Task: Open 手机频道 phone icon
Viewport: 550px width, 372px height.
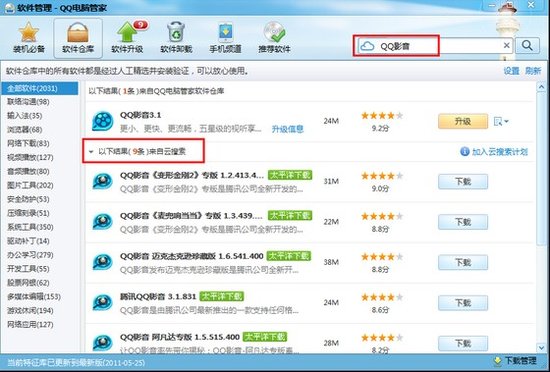Action: point(226,33)
